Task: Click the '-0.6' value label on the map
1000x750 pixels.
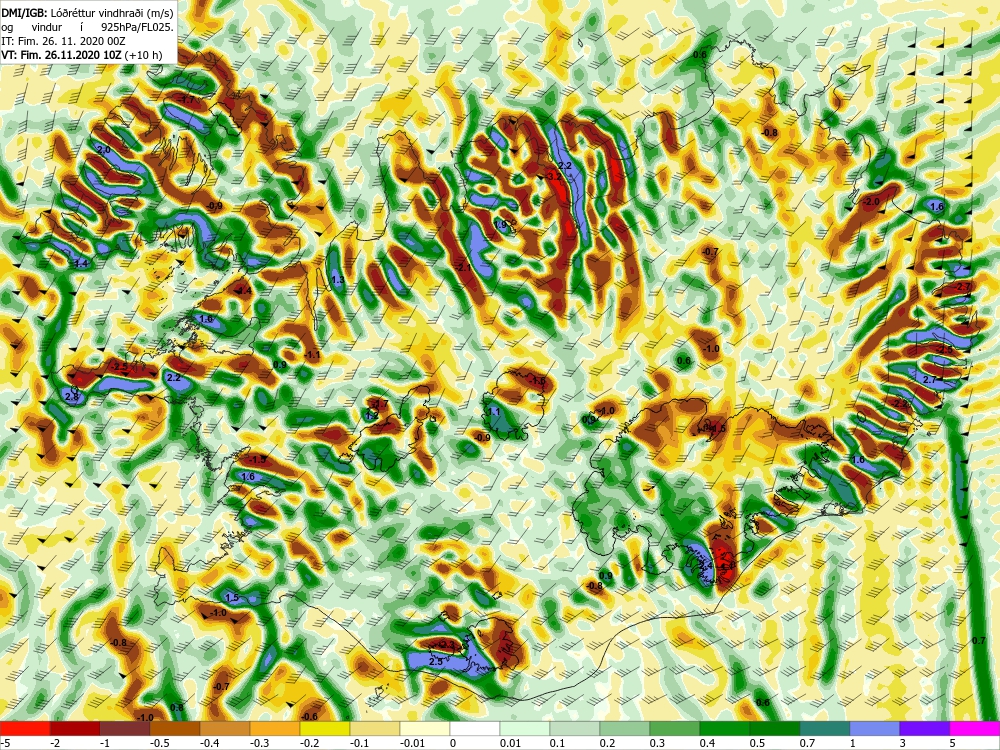Action: (x=309, y=717)
